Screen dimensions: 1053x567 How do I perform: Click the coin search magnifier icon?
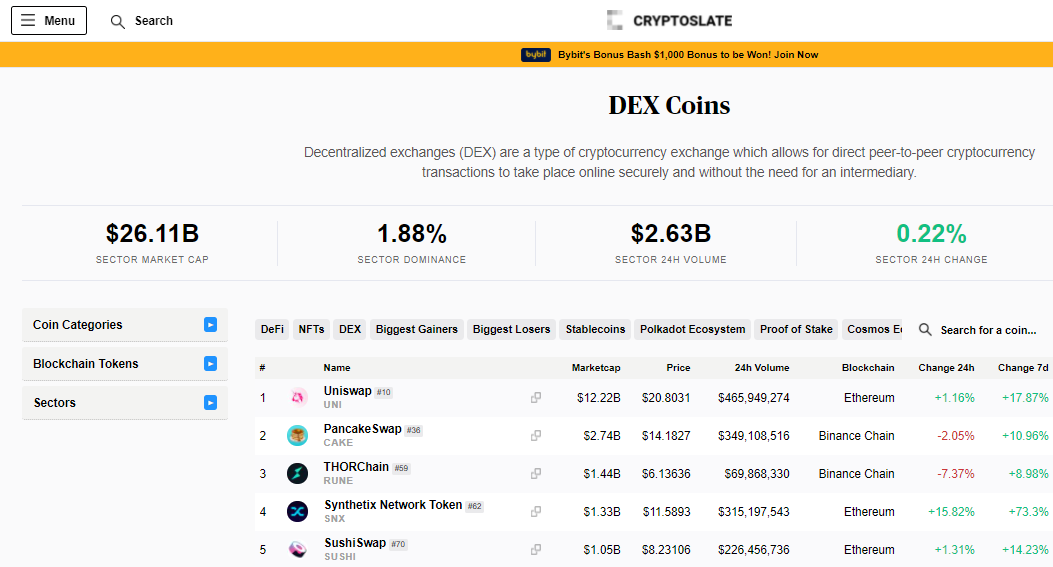click(x=925, y=330)
